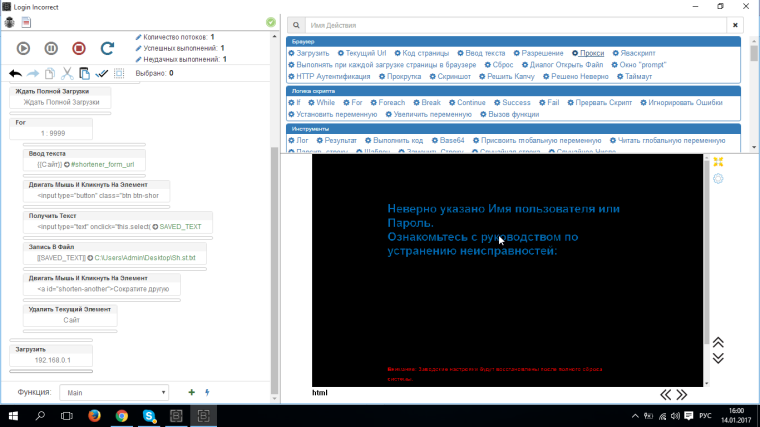Add Вызов функции action
The image size is (760, 427).
(510, 114)
